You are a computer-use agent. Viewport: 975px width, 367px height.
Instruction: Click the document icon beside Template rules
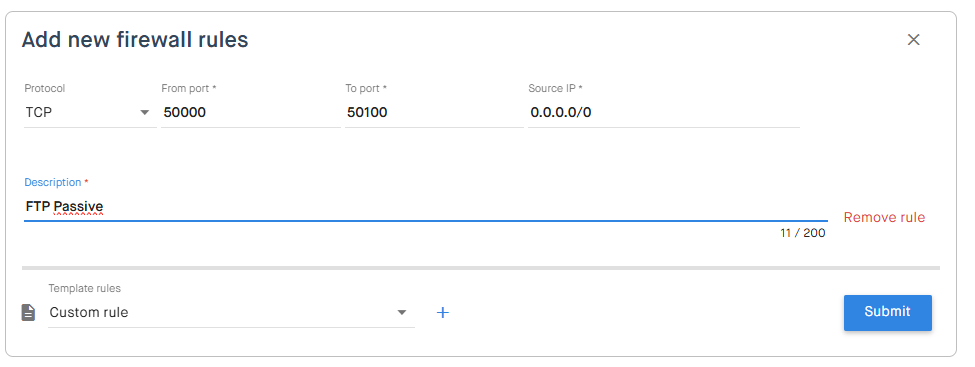click(x=29, y=312)
